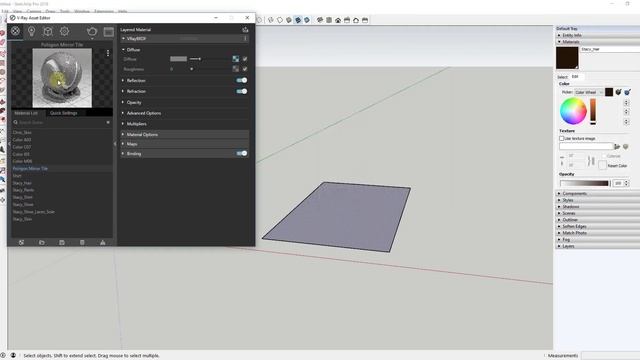Click the match color of object icon
The image size is (640, 360).
618,92
